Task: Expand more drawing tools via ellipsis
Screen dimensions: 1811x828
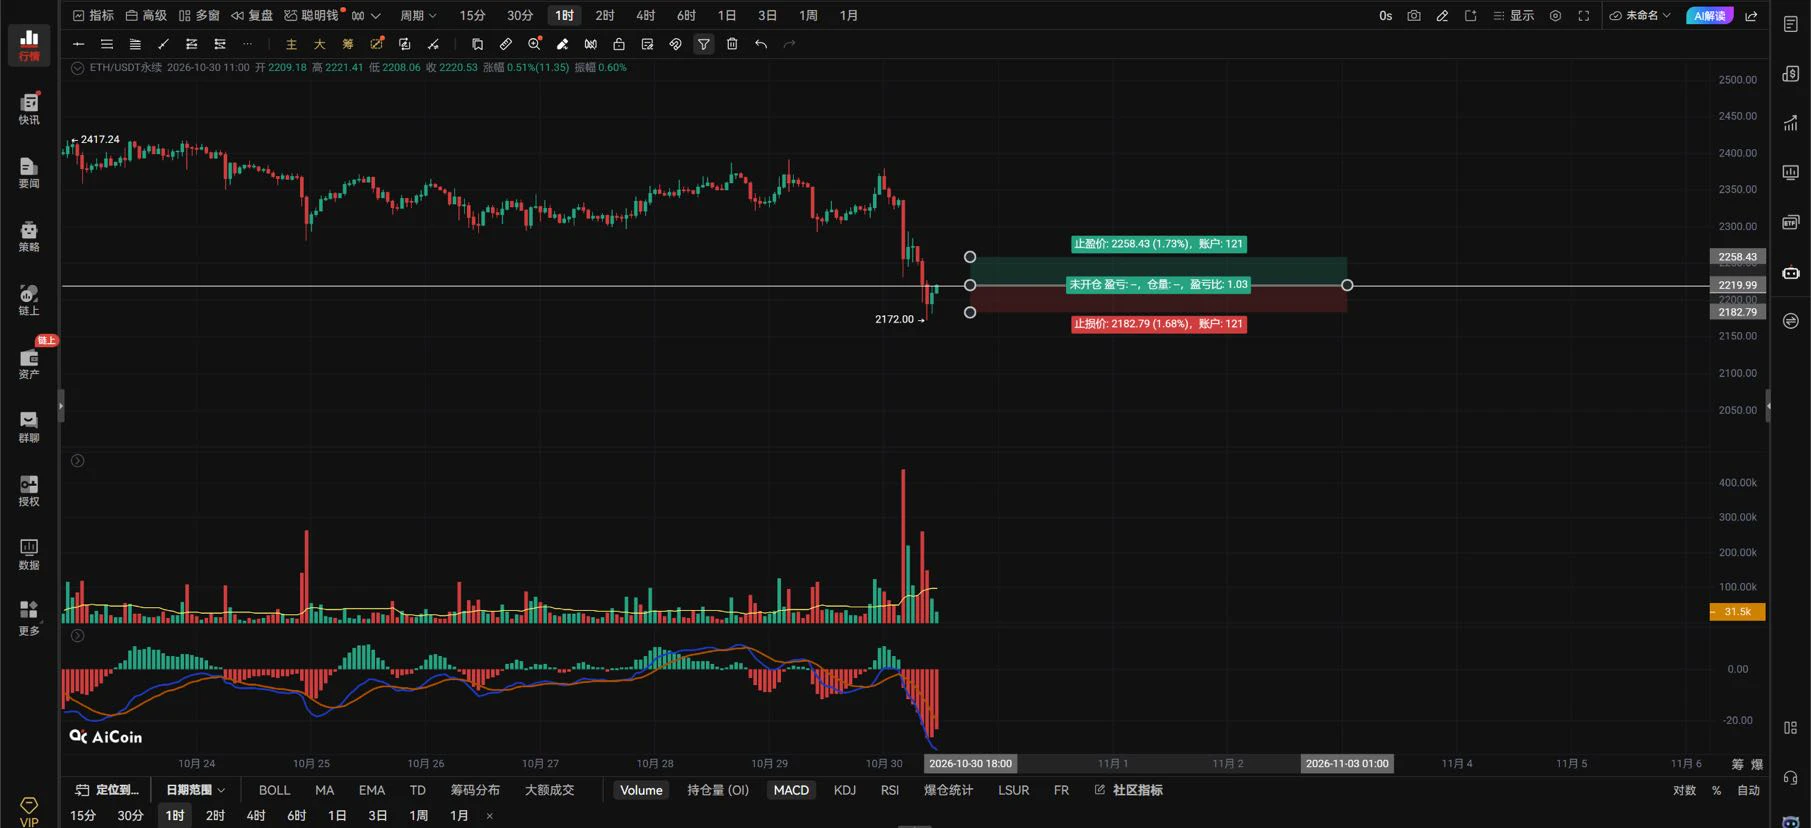Action: (248, 44)
